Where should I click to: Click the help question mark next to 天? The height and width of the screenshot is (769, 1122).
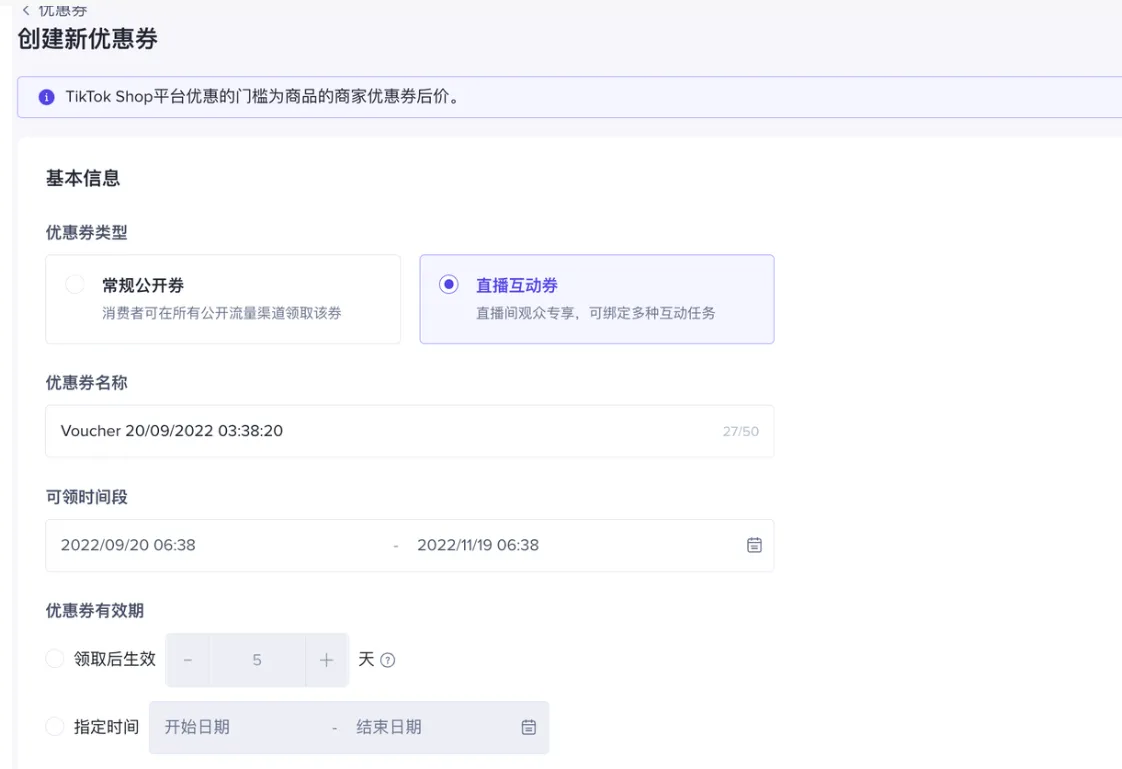[388, 660]
